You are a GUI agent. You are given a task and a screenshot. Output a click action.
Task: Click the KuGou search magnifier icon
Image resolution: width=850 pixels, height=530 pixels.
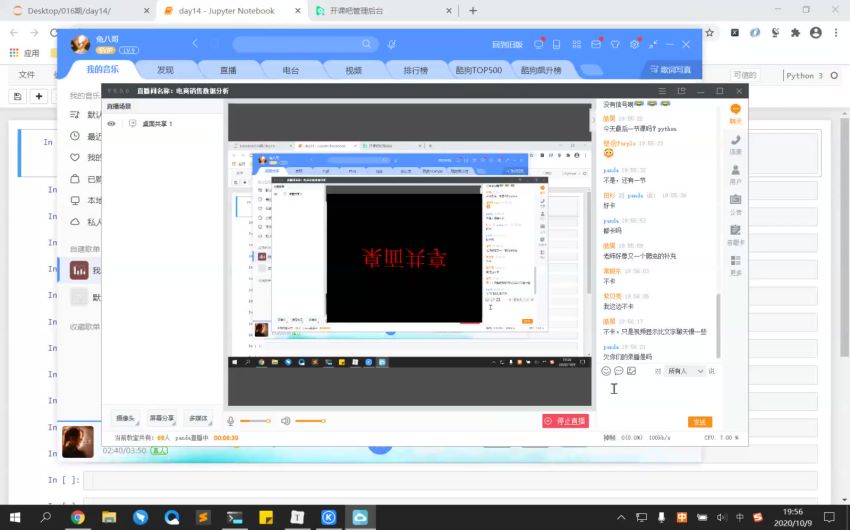[367, 44]
